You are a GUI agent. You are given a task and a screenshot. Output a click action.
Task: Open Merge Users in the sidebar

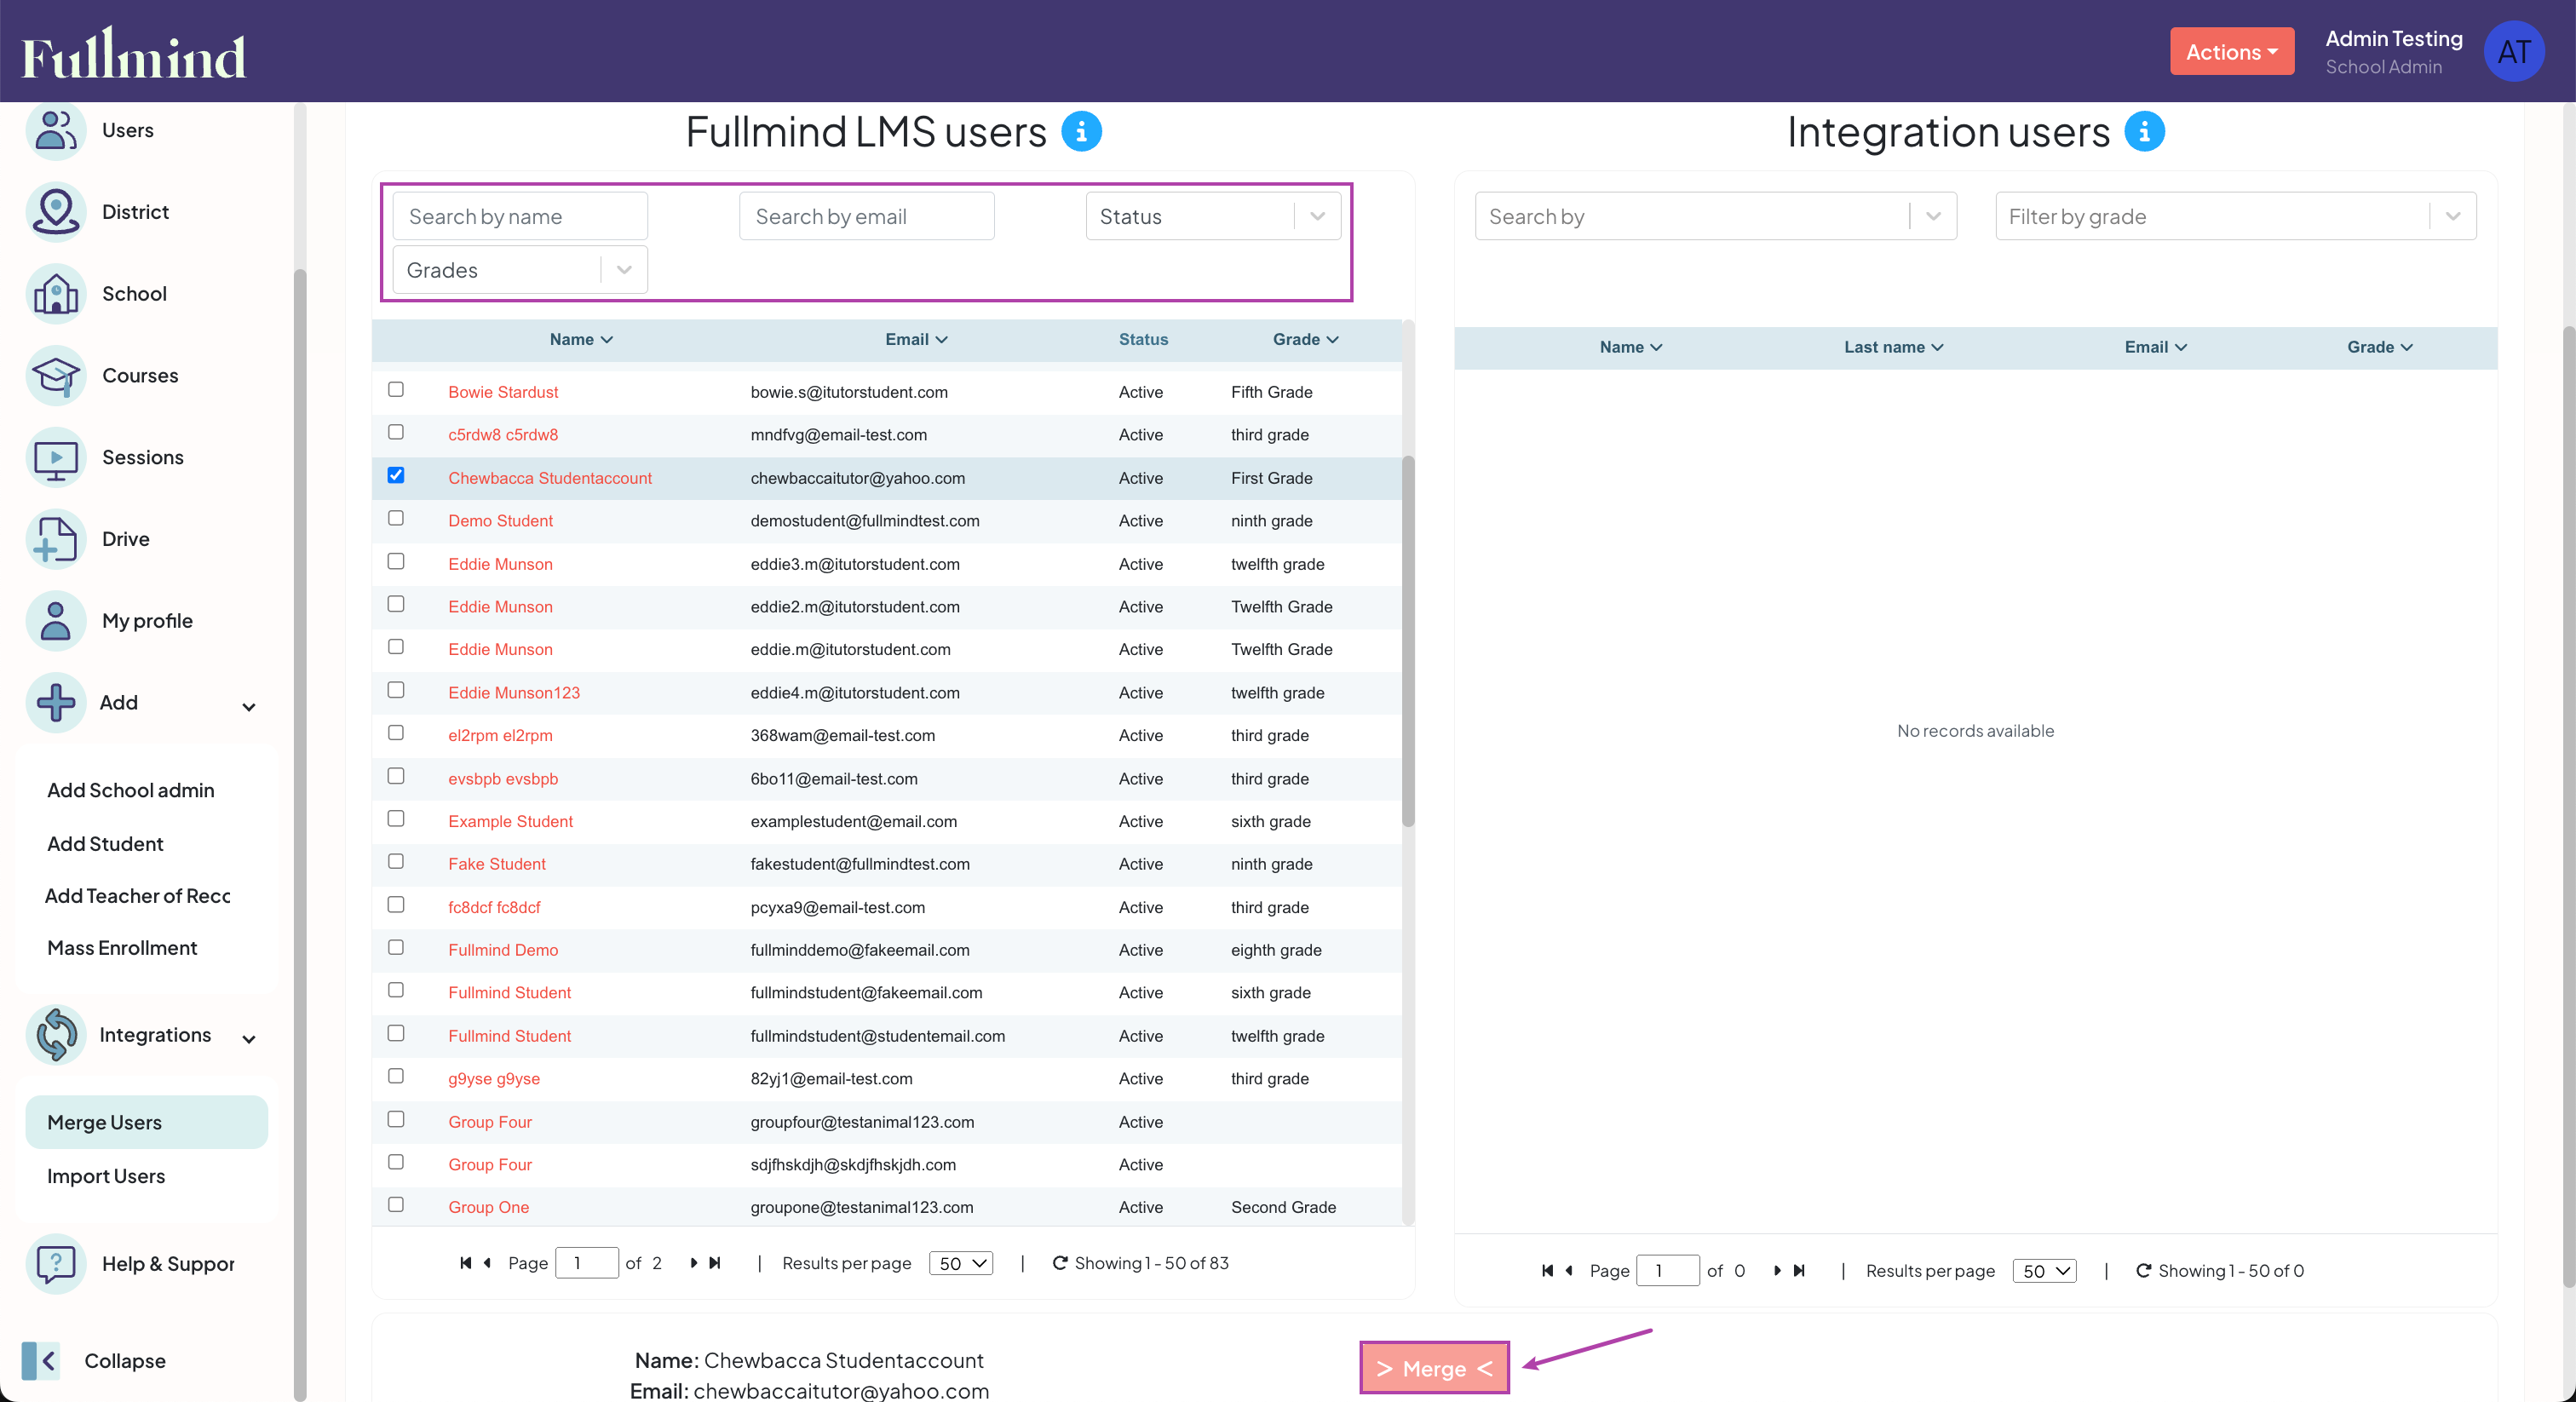point(105,1121)
